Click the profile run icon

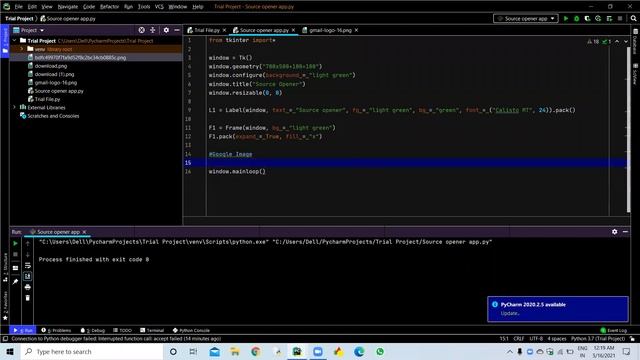click(598, 18)
